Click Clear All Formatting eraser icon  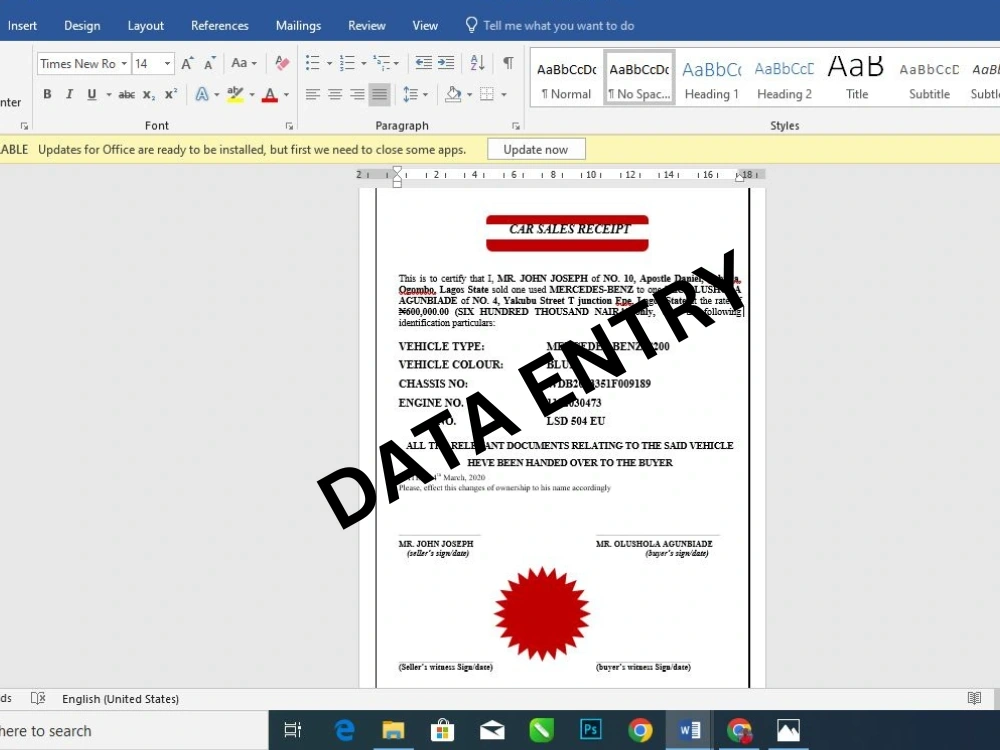click(282, 62)
